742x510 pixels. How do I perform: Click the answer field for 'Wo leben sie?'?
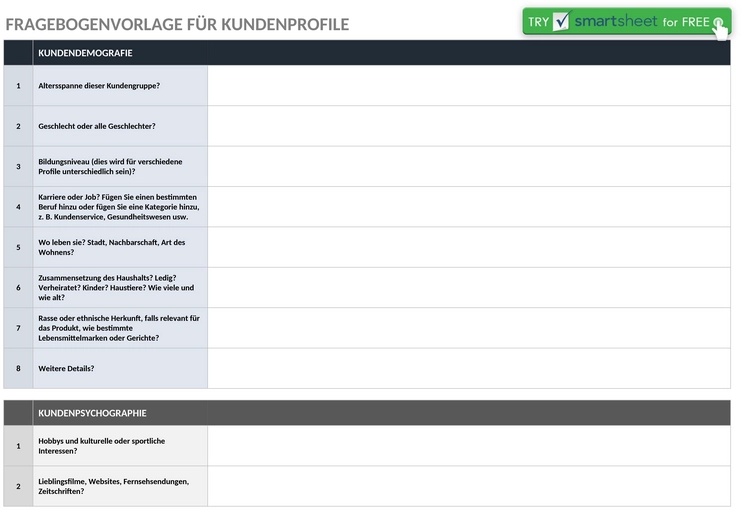pos(469,247)
